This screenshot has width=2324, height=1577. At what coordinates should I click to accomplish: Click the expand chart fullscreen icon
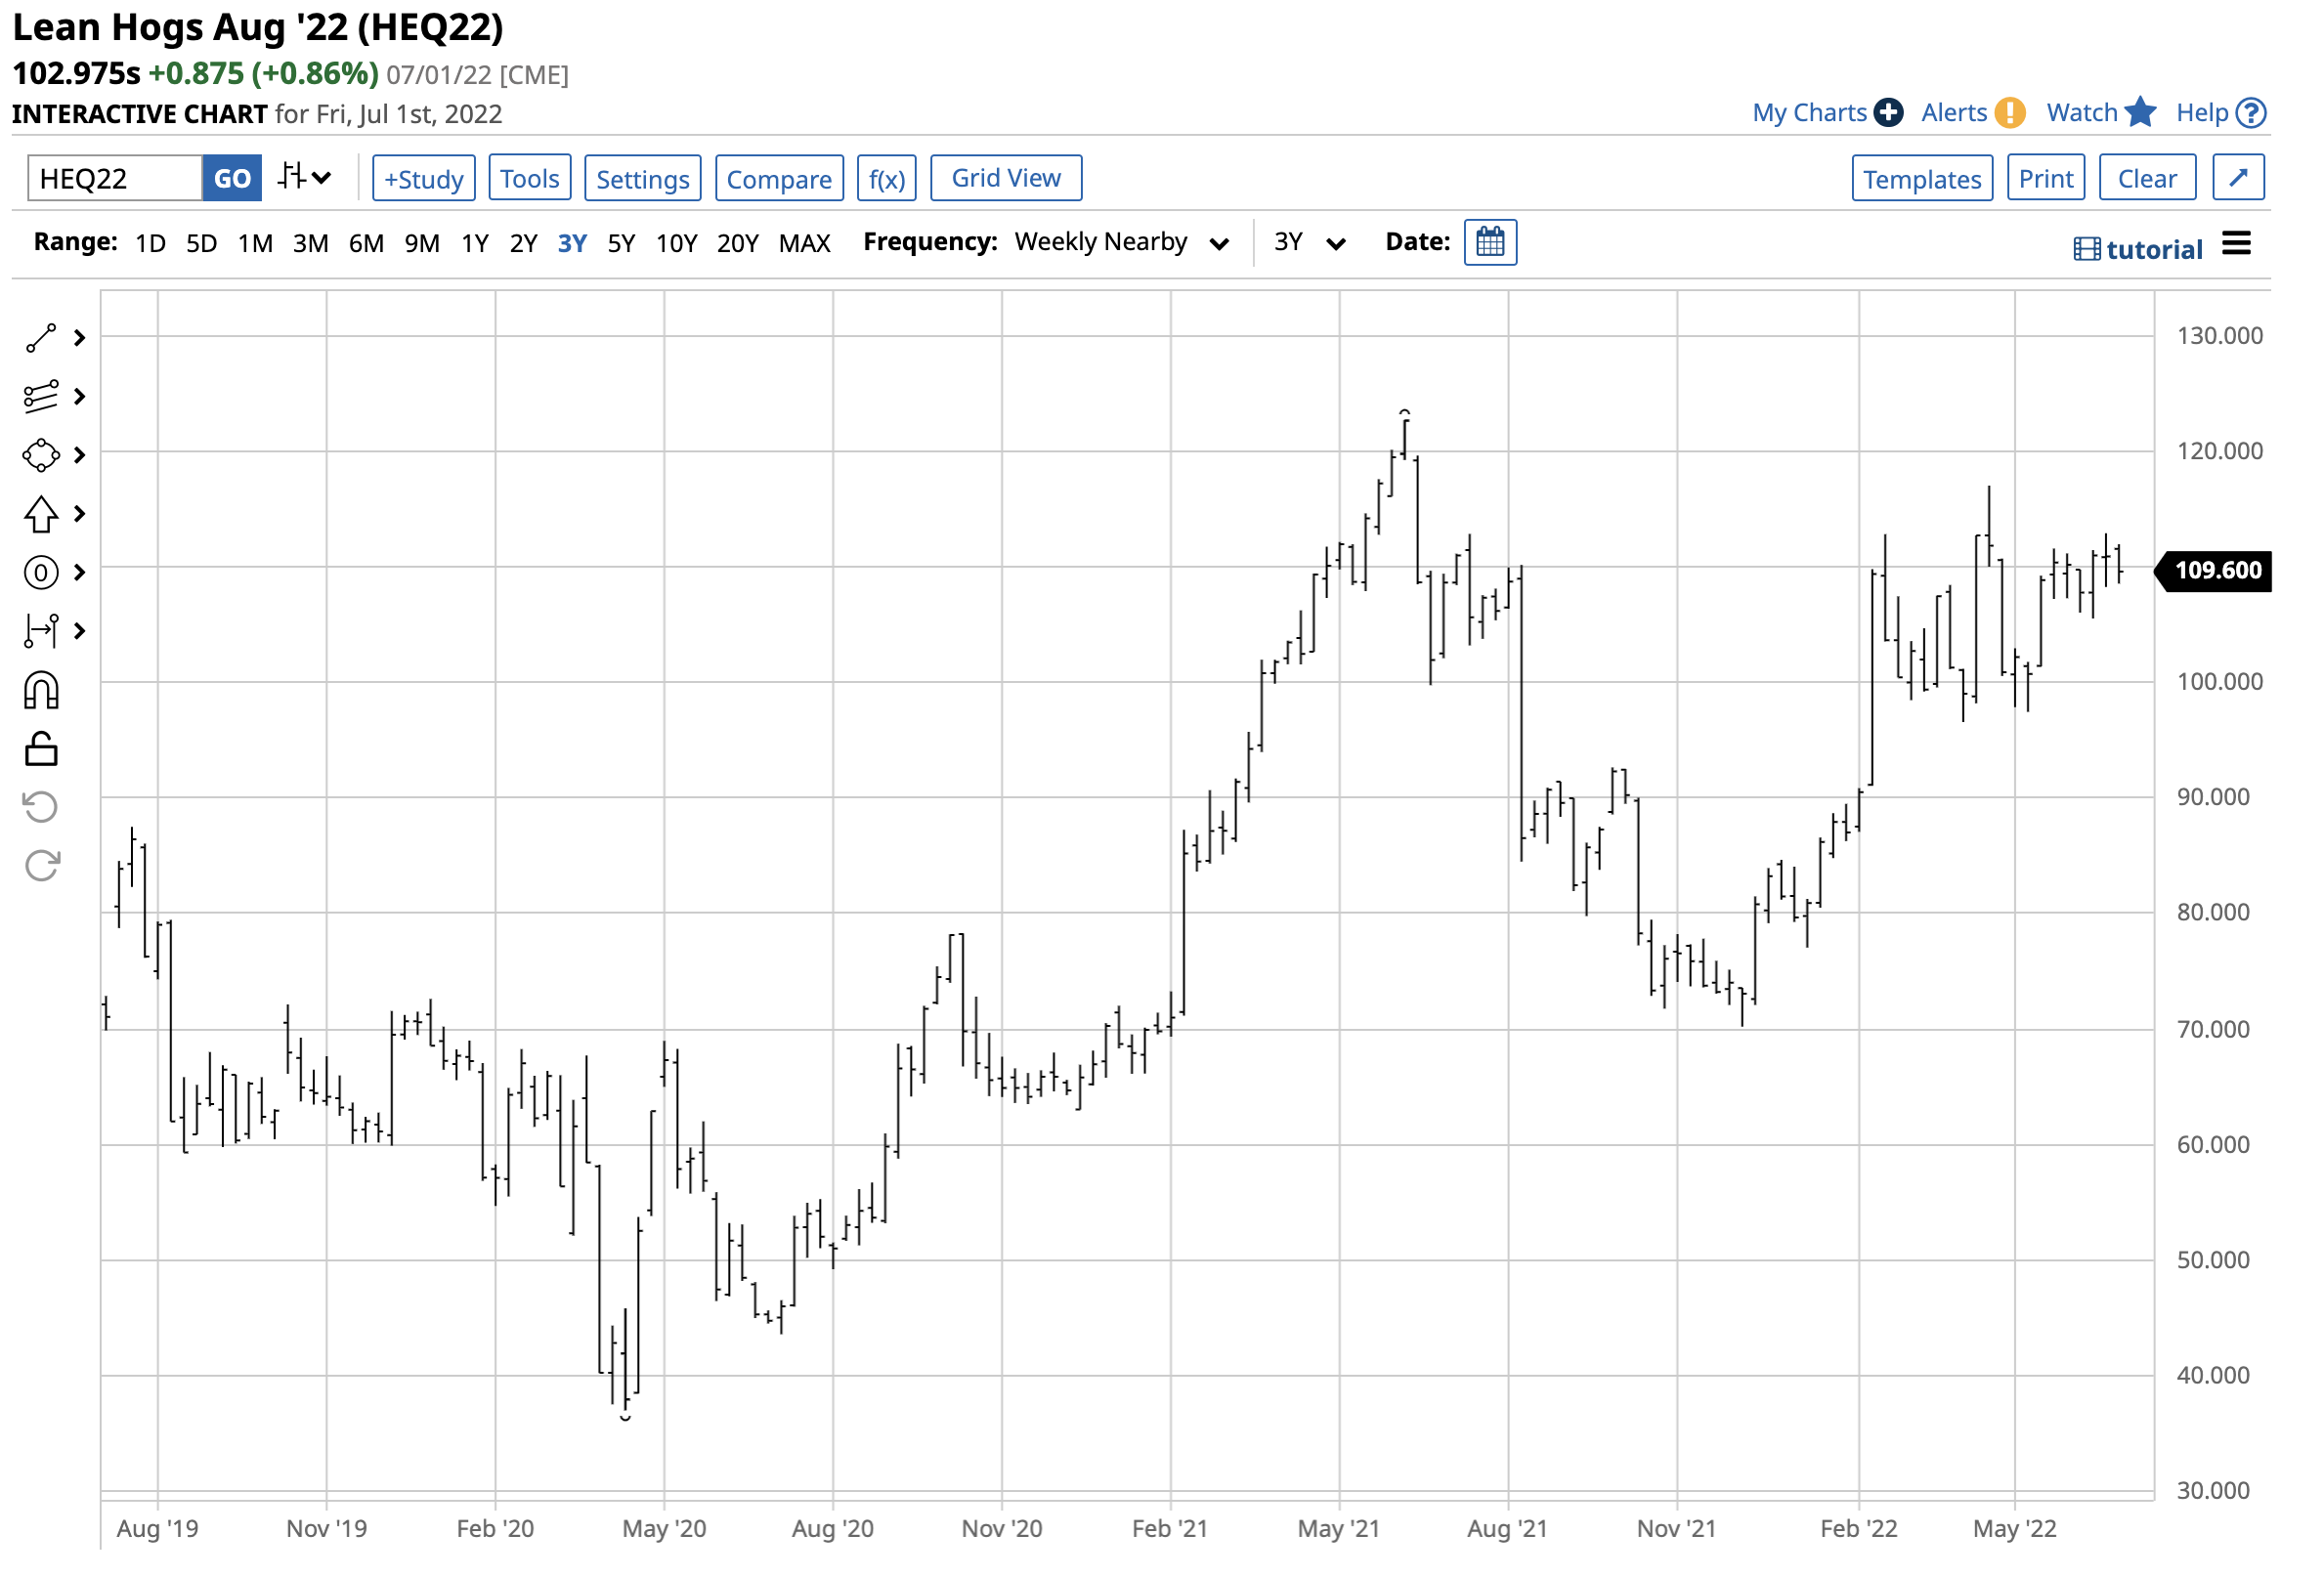tap(2238, 178)
